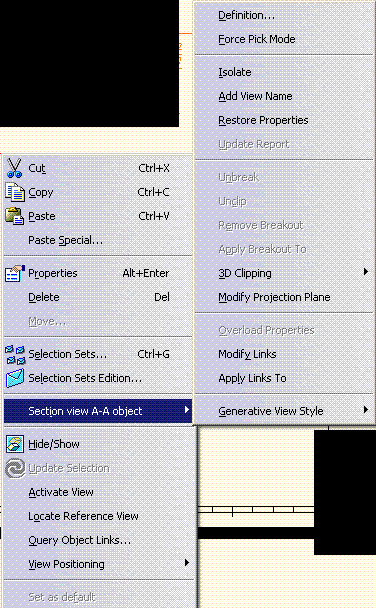Click the Selection Sets Edition envelope icon
The height and width of the screenshot is (608, 376).
(15, 378)
